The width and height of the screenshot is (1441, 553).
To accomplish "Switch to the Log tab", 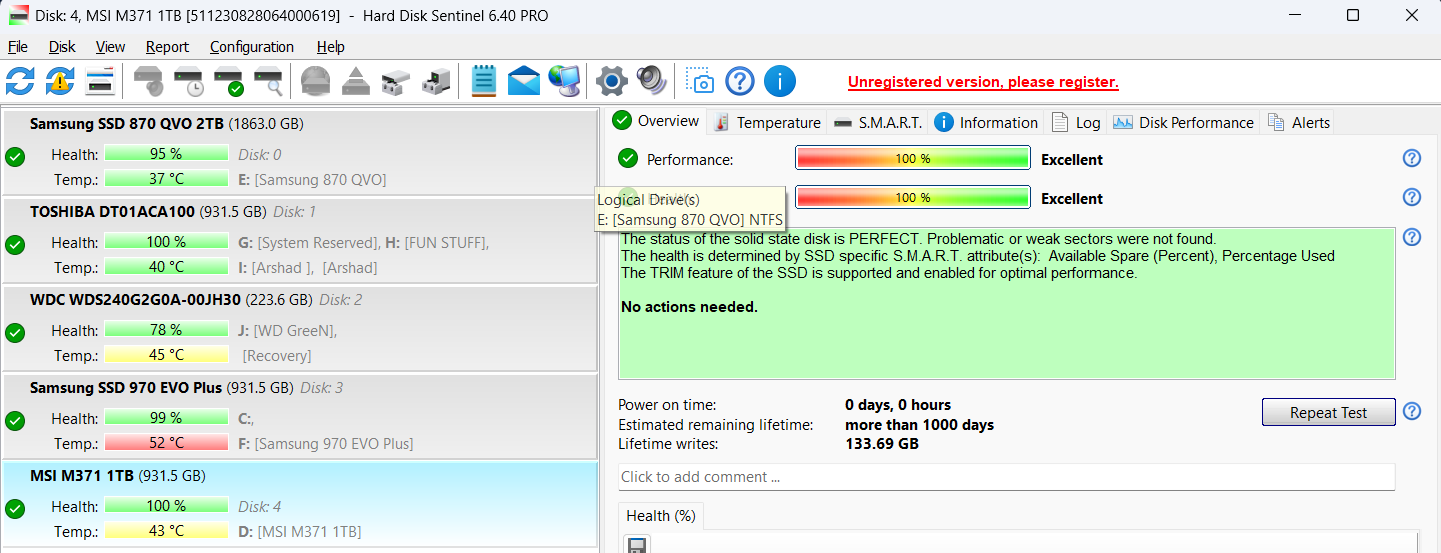I will coord(1075,123).
